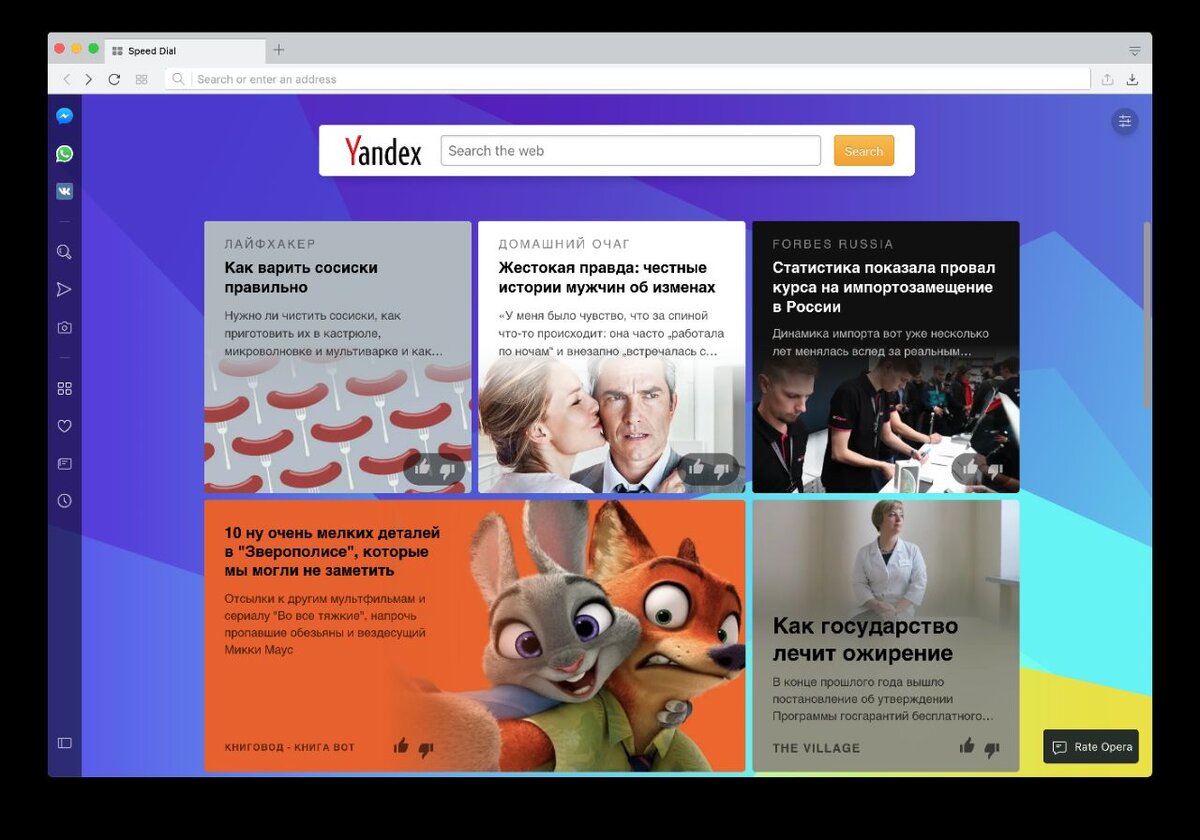Click the couple photo thumbnail
Viewport: 1200px width, 840px height.
pyautogui.click(x=612, y=425)
